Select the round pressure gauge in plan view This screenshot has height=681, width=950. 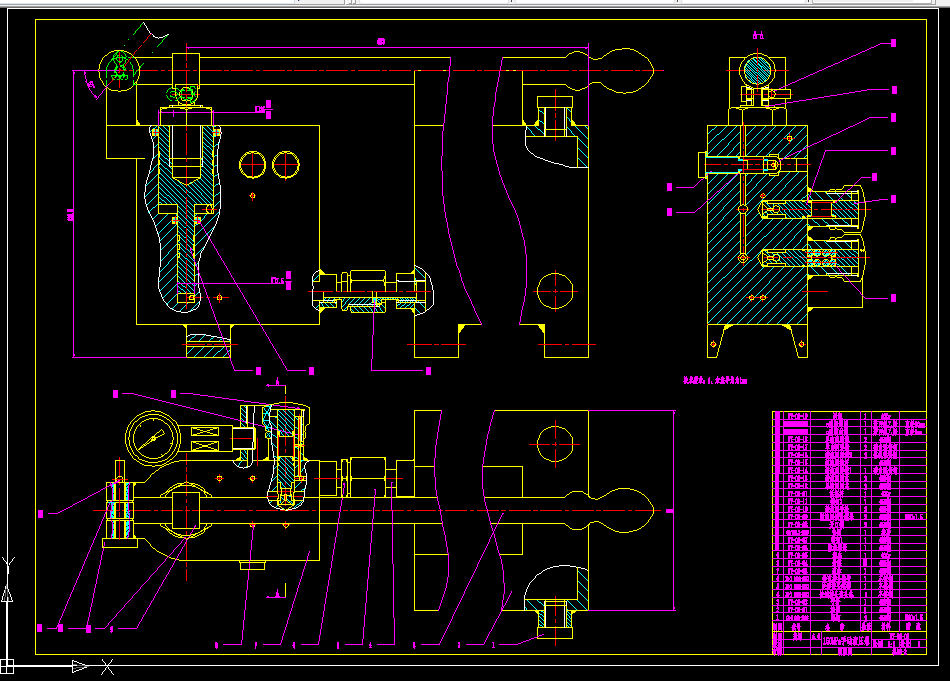point(153,439)
